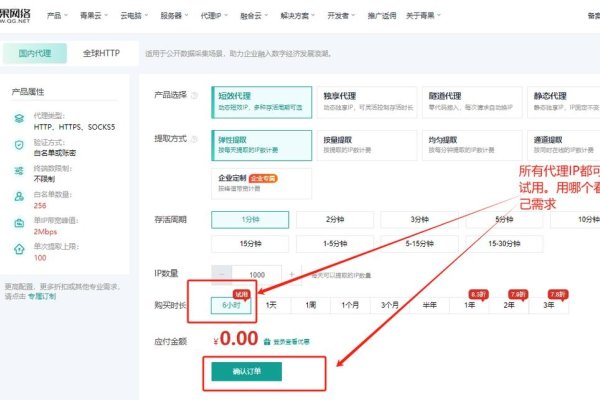Click the 单IP带宽峰值 icon
Image resolution: width=600 pixels, height=400 pixels.
(19, 223)
